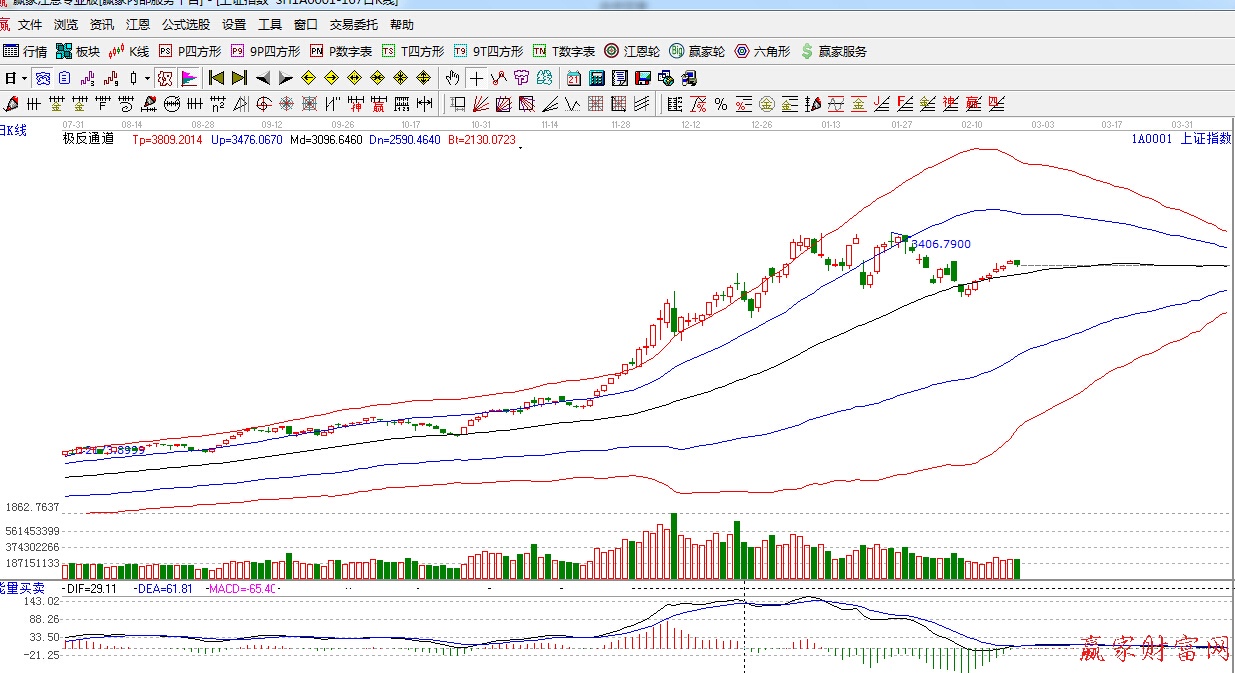Open the 江恩 menu
The height and width of the screenshot is (673, 1235).
click(x=138, y=25)
